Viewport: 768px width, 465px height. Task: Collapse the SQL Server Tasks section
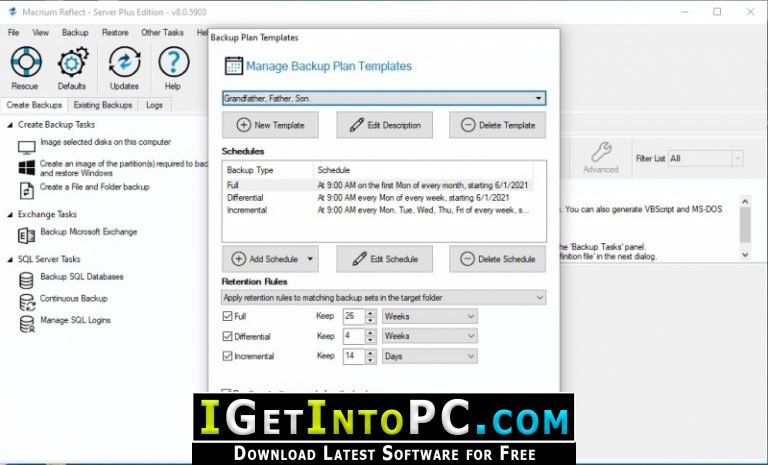click(x=10, y=260)
